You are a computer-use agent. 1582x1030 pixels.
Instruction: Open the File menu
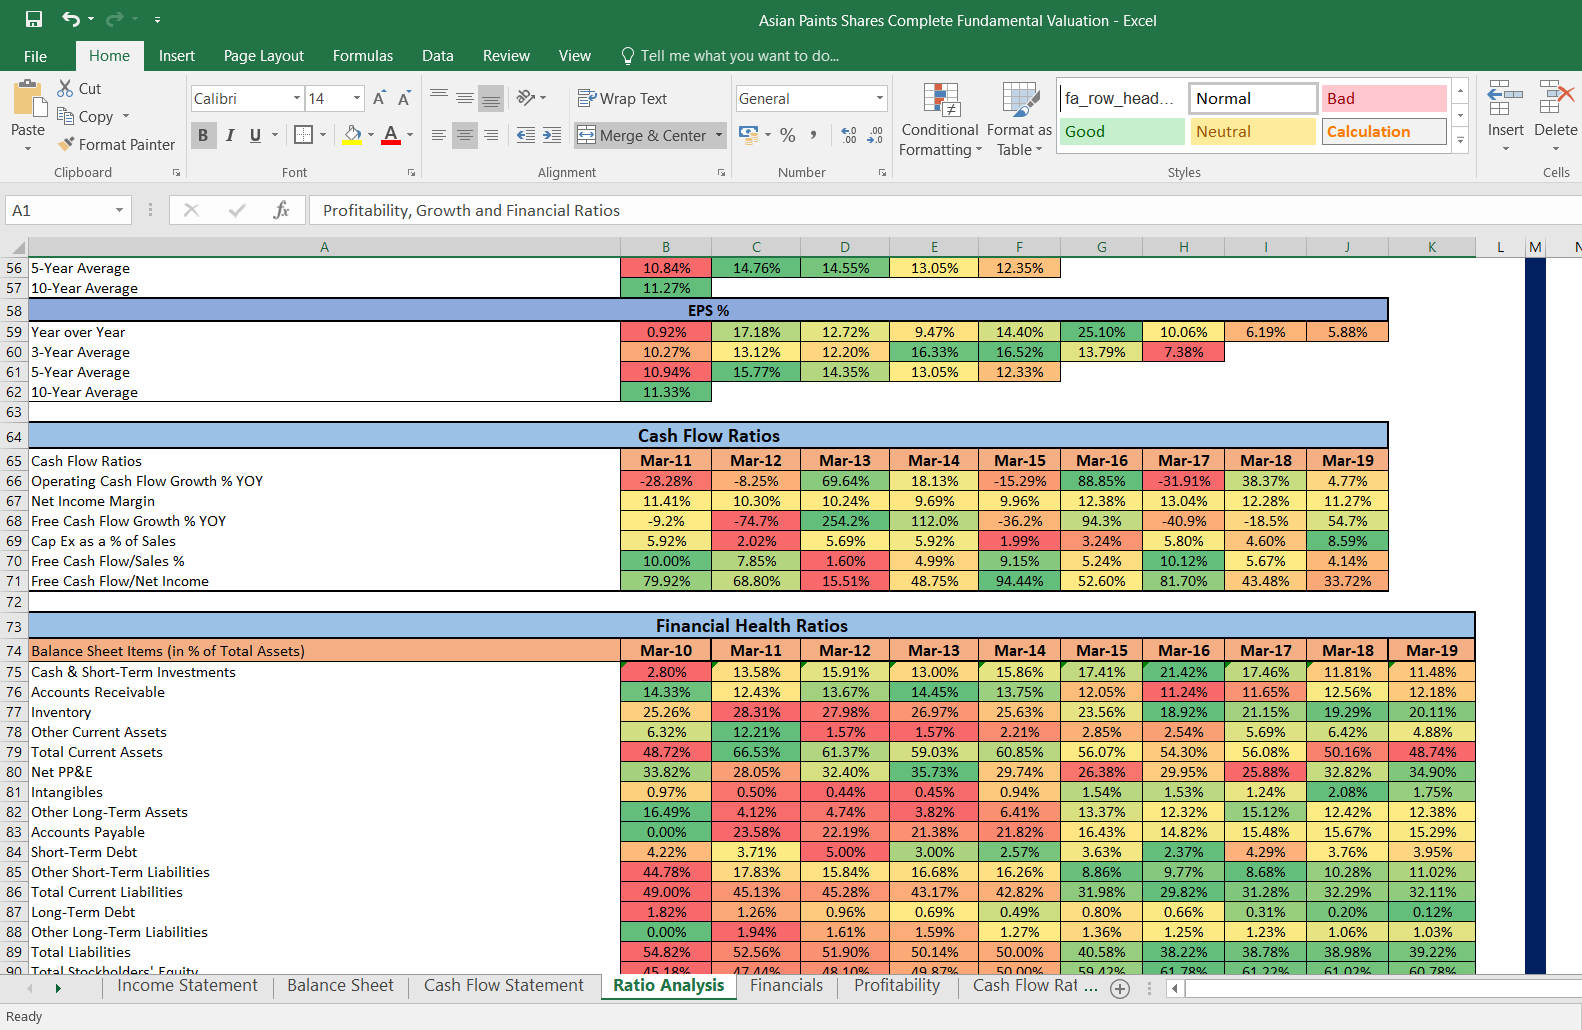[36, 56]
